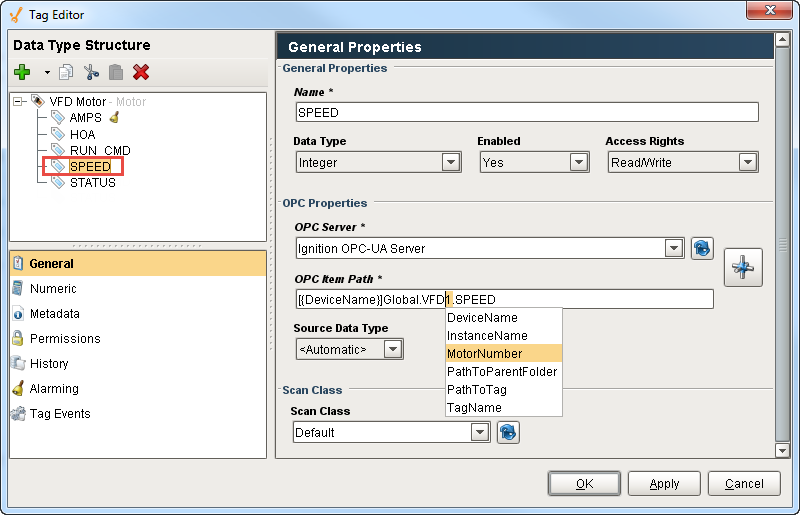
Task: Click the paste clipboard icon
Action: click(x=116, y=72)
